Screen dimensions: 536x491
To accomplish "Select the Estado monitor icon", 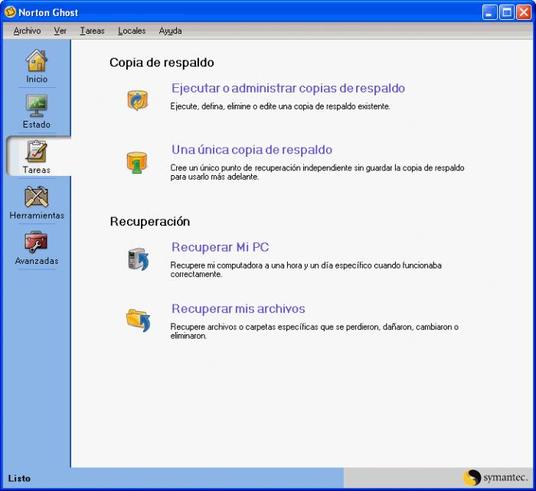I will pos(37,106).
